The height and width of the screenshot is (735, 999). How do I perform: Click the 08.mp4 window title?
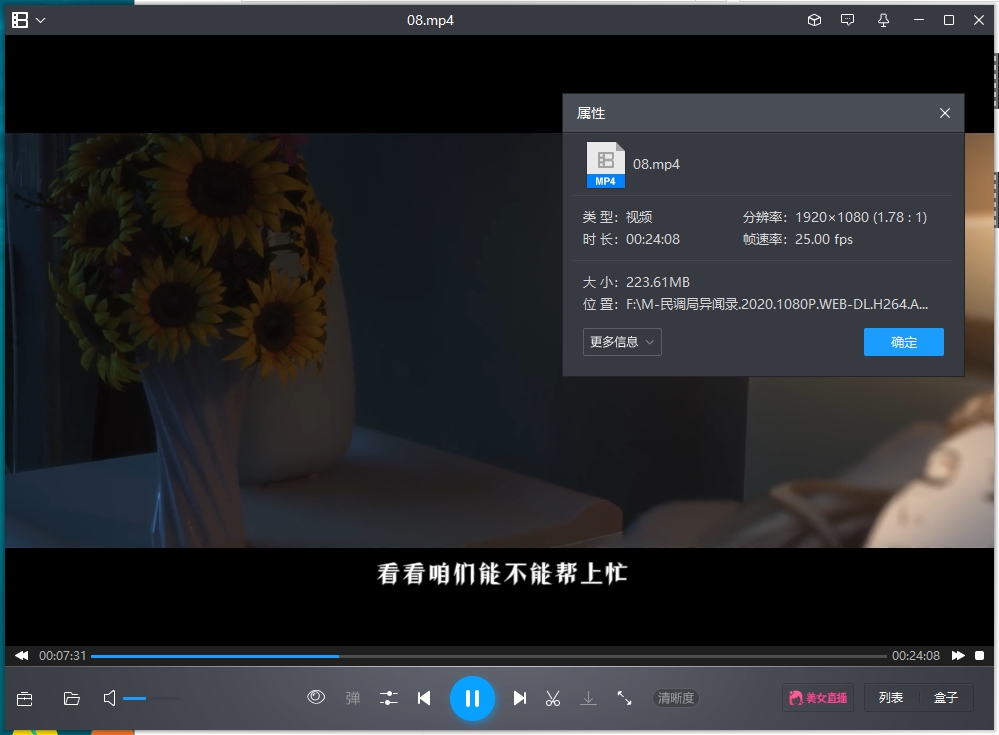pos(430,20)
